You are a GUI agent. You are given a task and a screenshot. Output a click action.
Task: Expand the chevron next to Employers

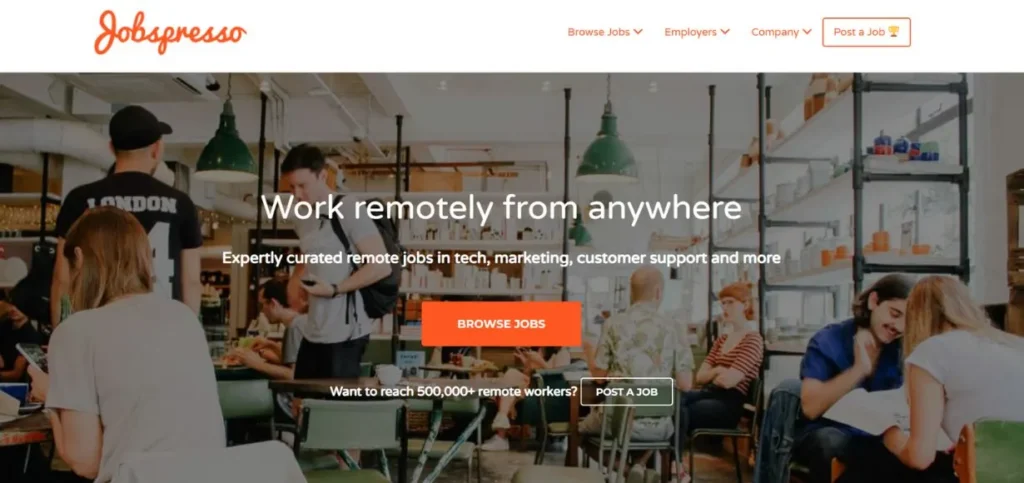pos(725,32)
